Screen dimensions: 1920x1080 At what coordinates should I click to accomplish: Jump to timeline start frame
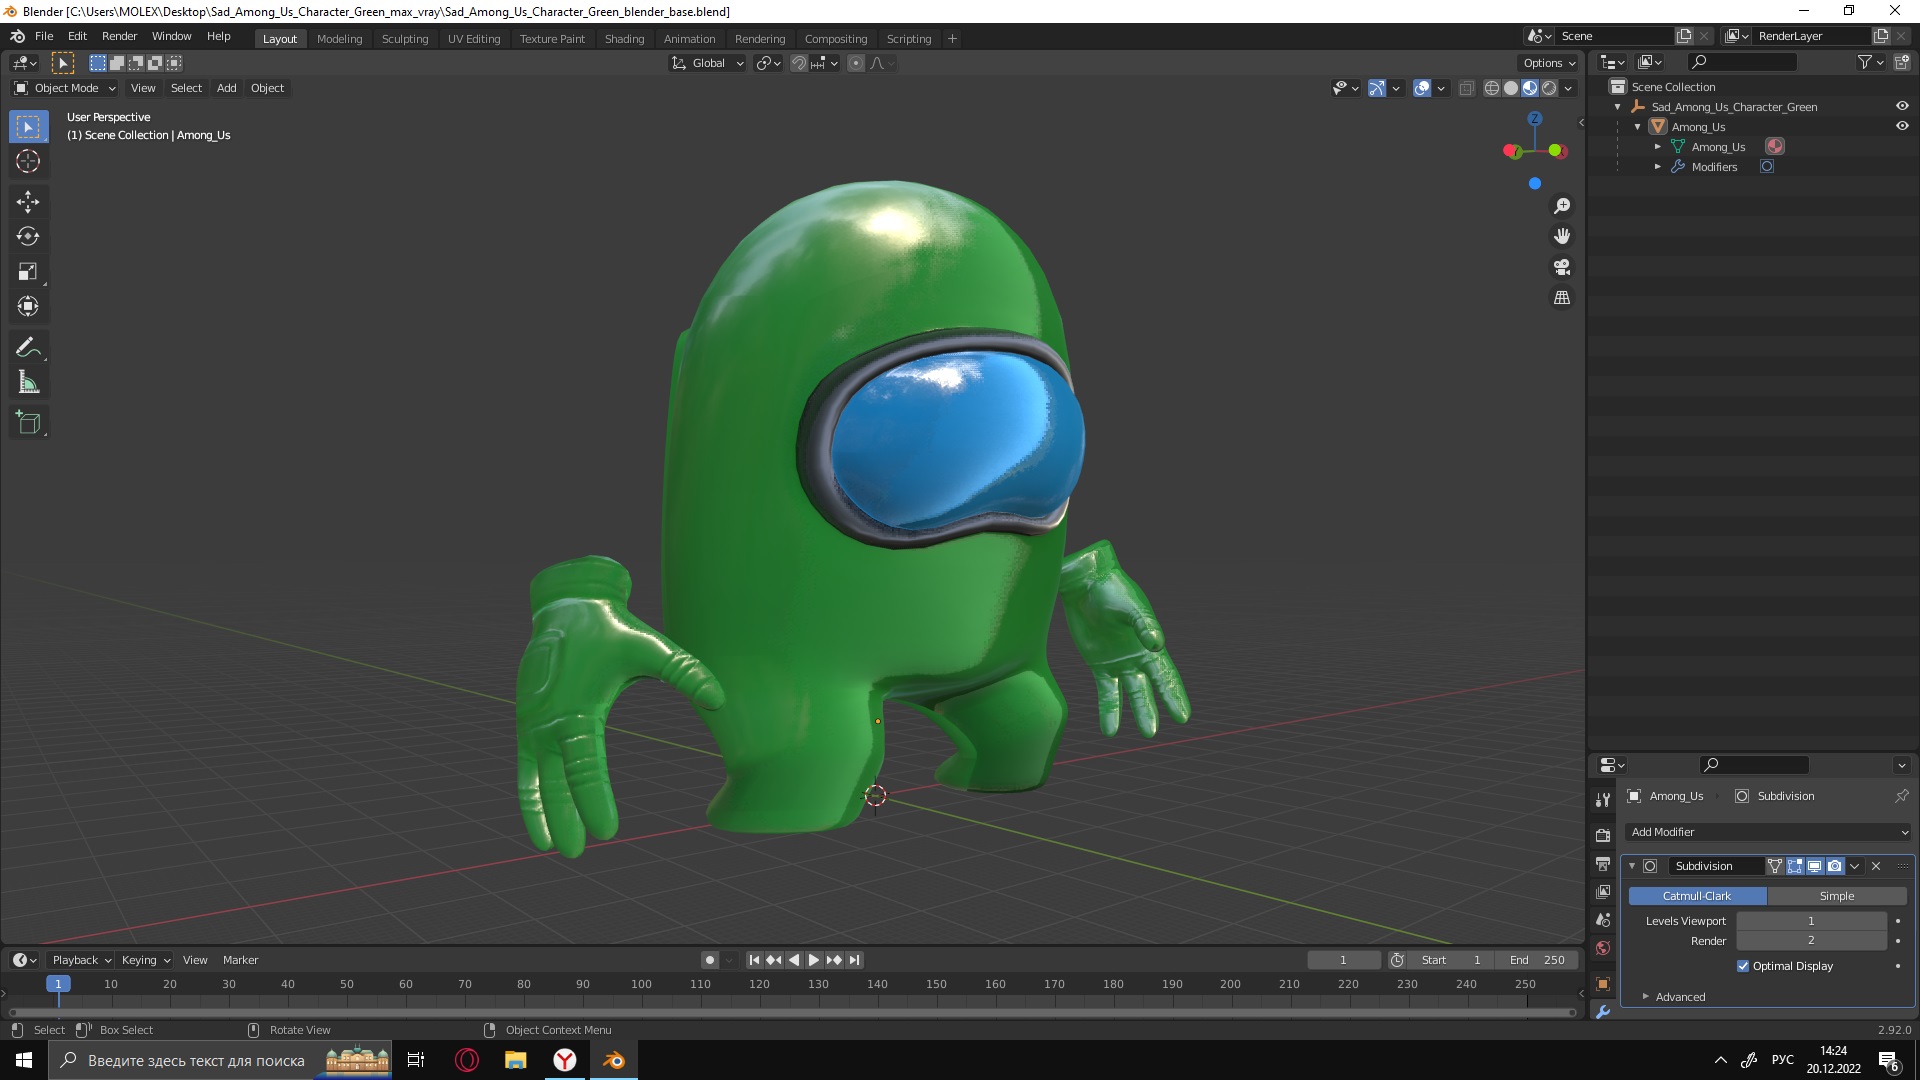tap(754, 960)
